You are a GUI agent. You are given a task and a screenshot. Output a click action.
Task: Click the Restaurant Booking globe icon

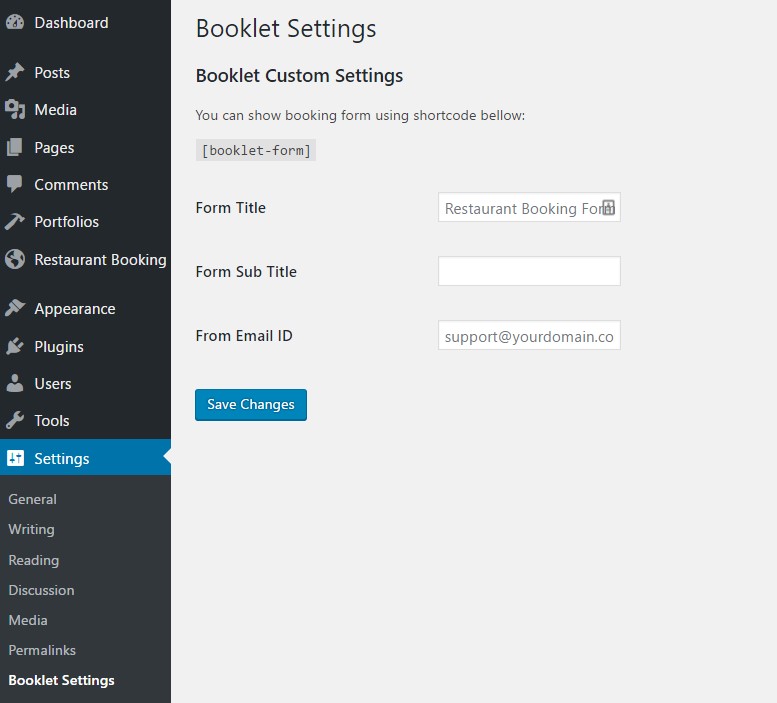[15, 260]
